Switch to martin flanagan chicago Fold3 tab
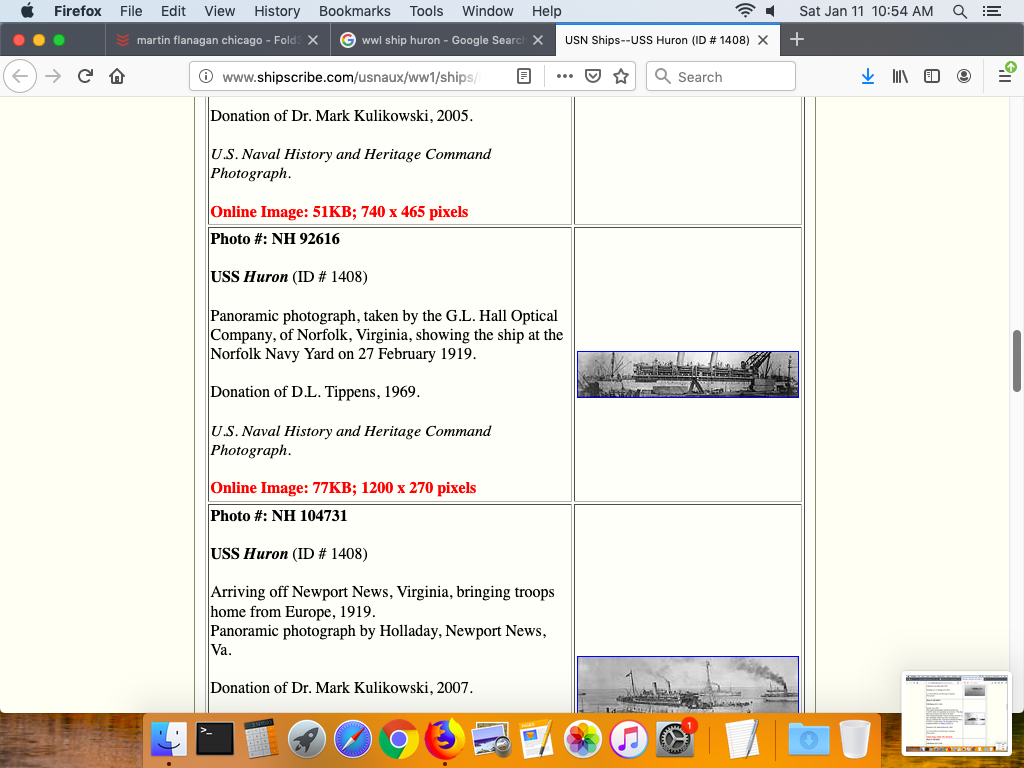 pos(216,40)
